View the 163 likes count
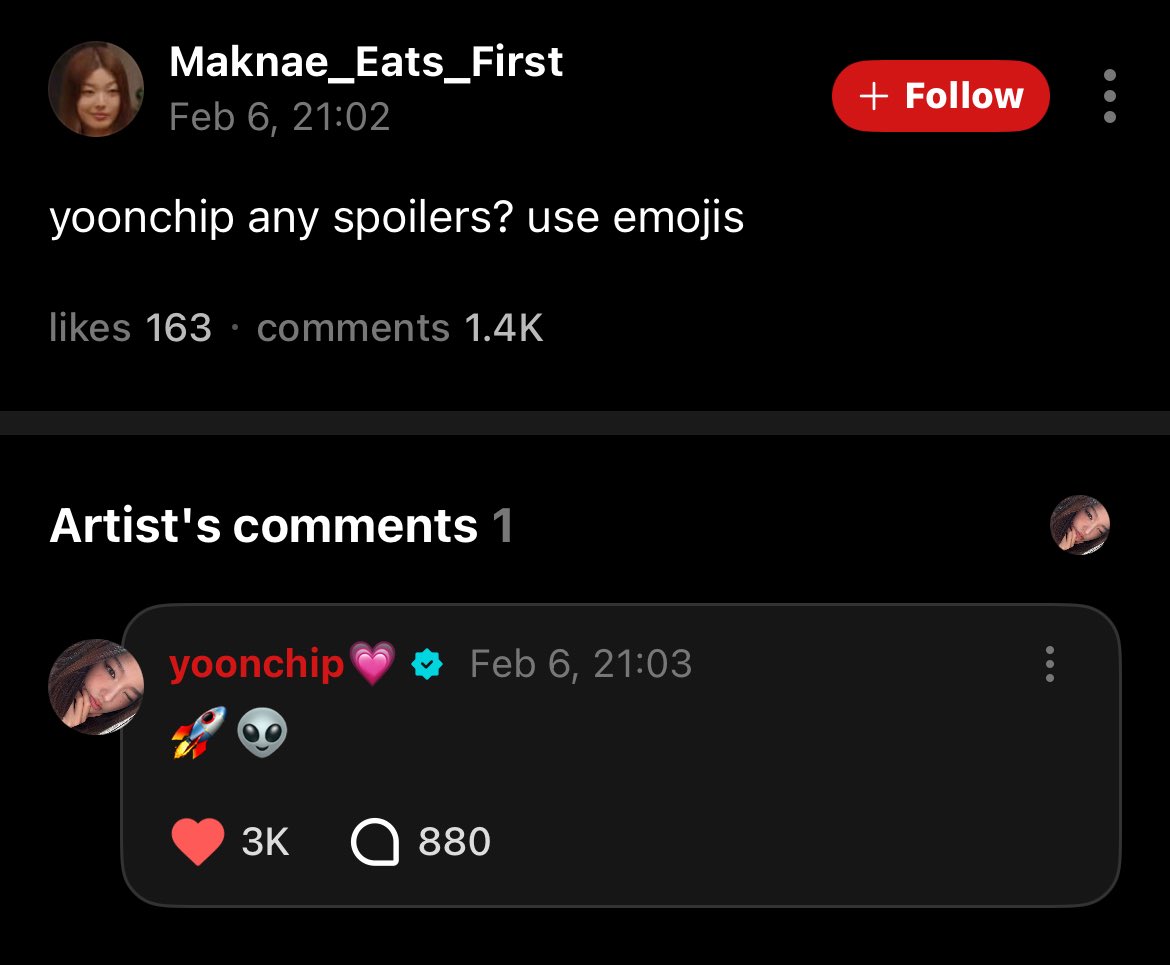 tap(129, 327)
